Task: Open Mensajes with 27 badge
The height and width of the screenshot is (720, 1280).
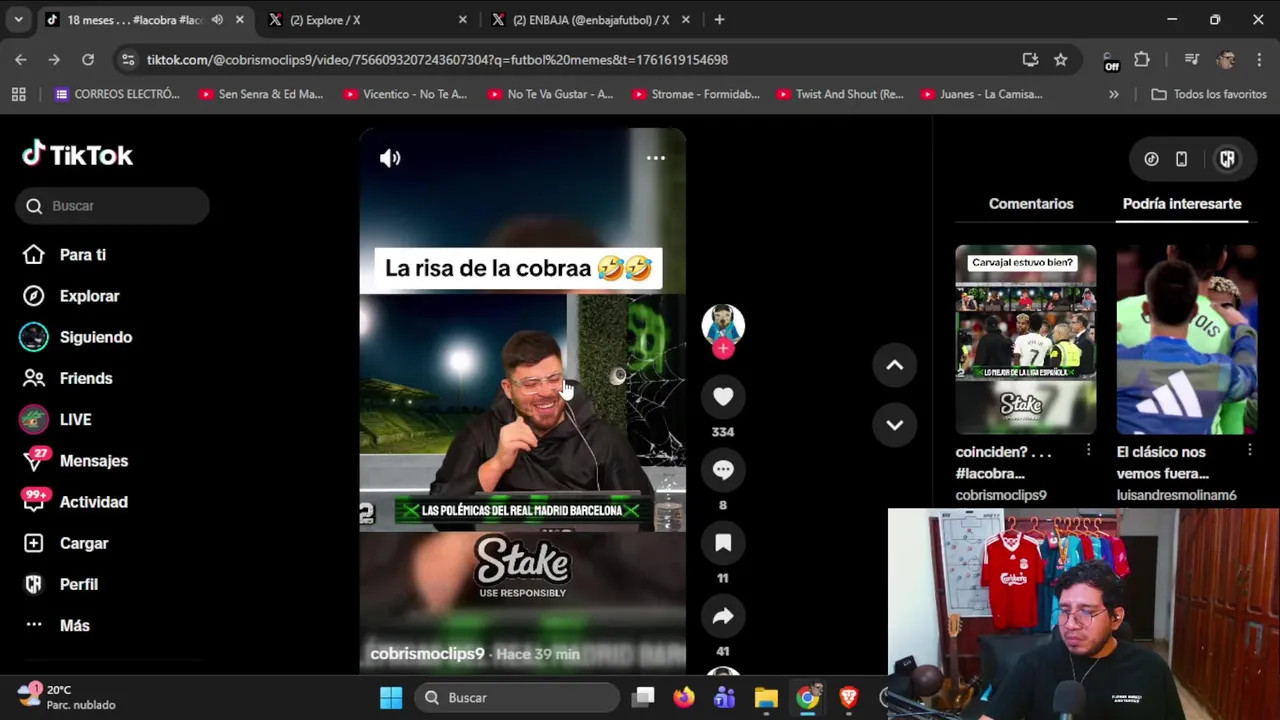Action: 94,461
